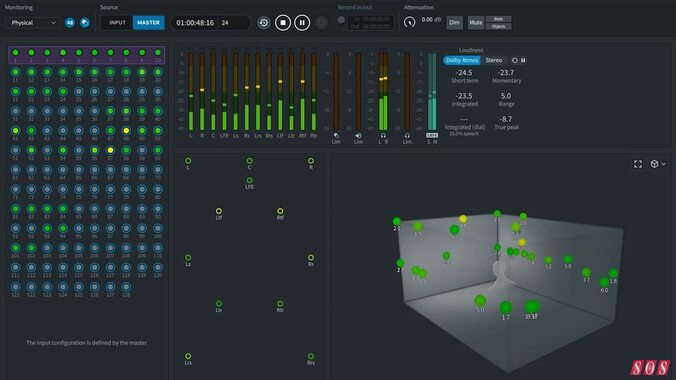The image size is (676, 380).
Task: Click the Ls speaker marker in the layout
Action: pyautogui.click(x=188, y=258)
